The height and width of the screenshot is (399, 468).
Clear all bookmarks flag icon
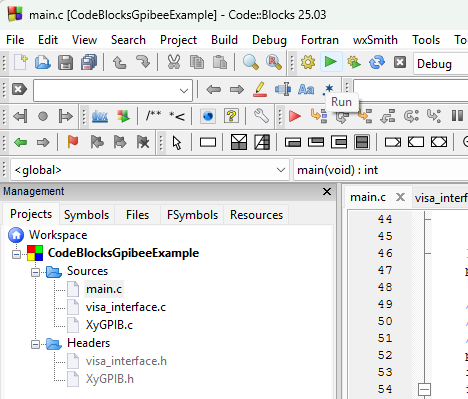(x=143, y=142)
